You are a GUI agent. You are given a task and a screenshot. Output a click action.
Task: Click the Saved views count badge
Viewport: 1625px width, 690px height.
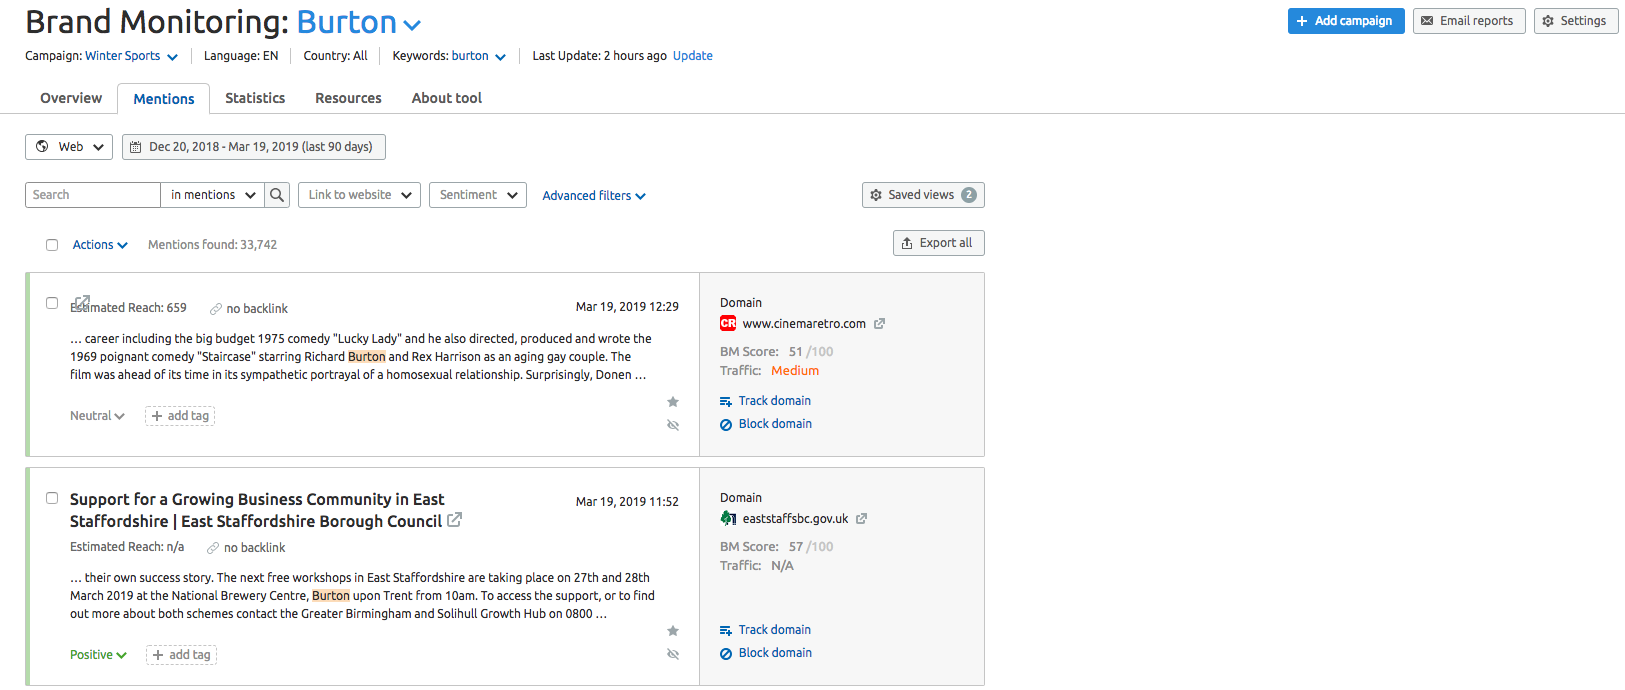(x=969, y=195)
